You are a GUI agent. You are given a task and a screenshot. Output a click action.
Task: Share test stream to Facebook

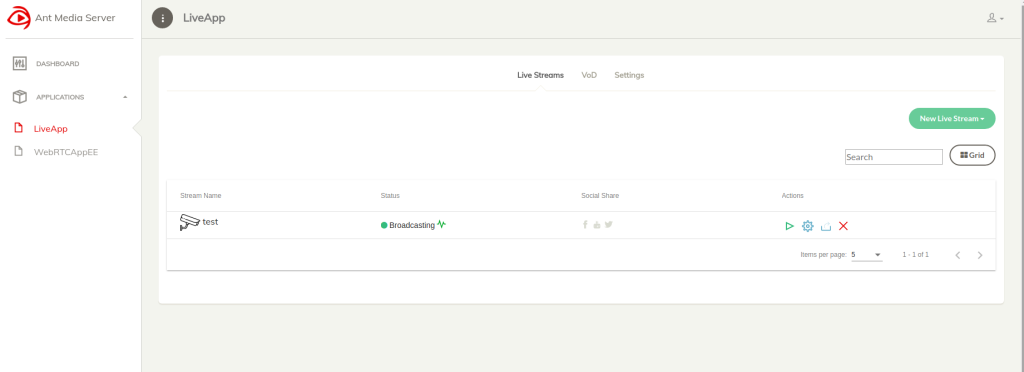click(585, 225)
